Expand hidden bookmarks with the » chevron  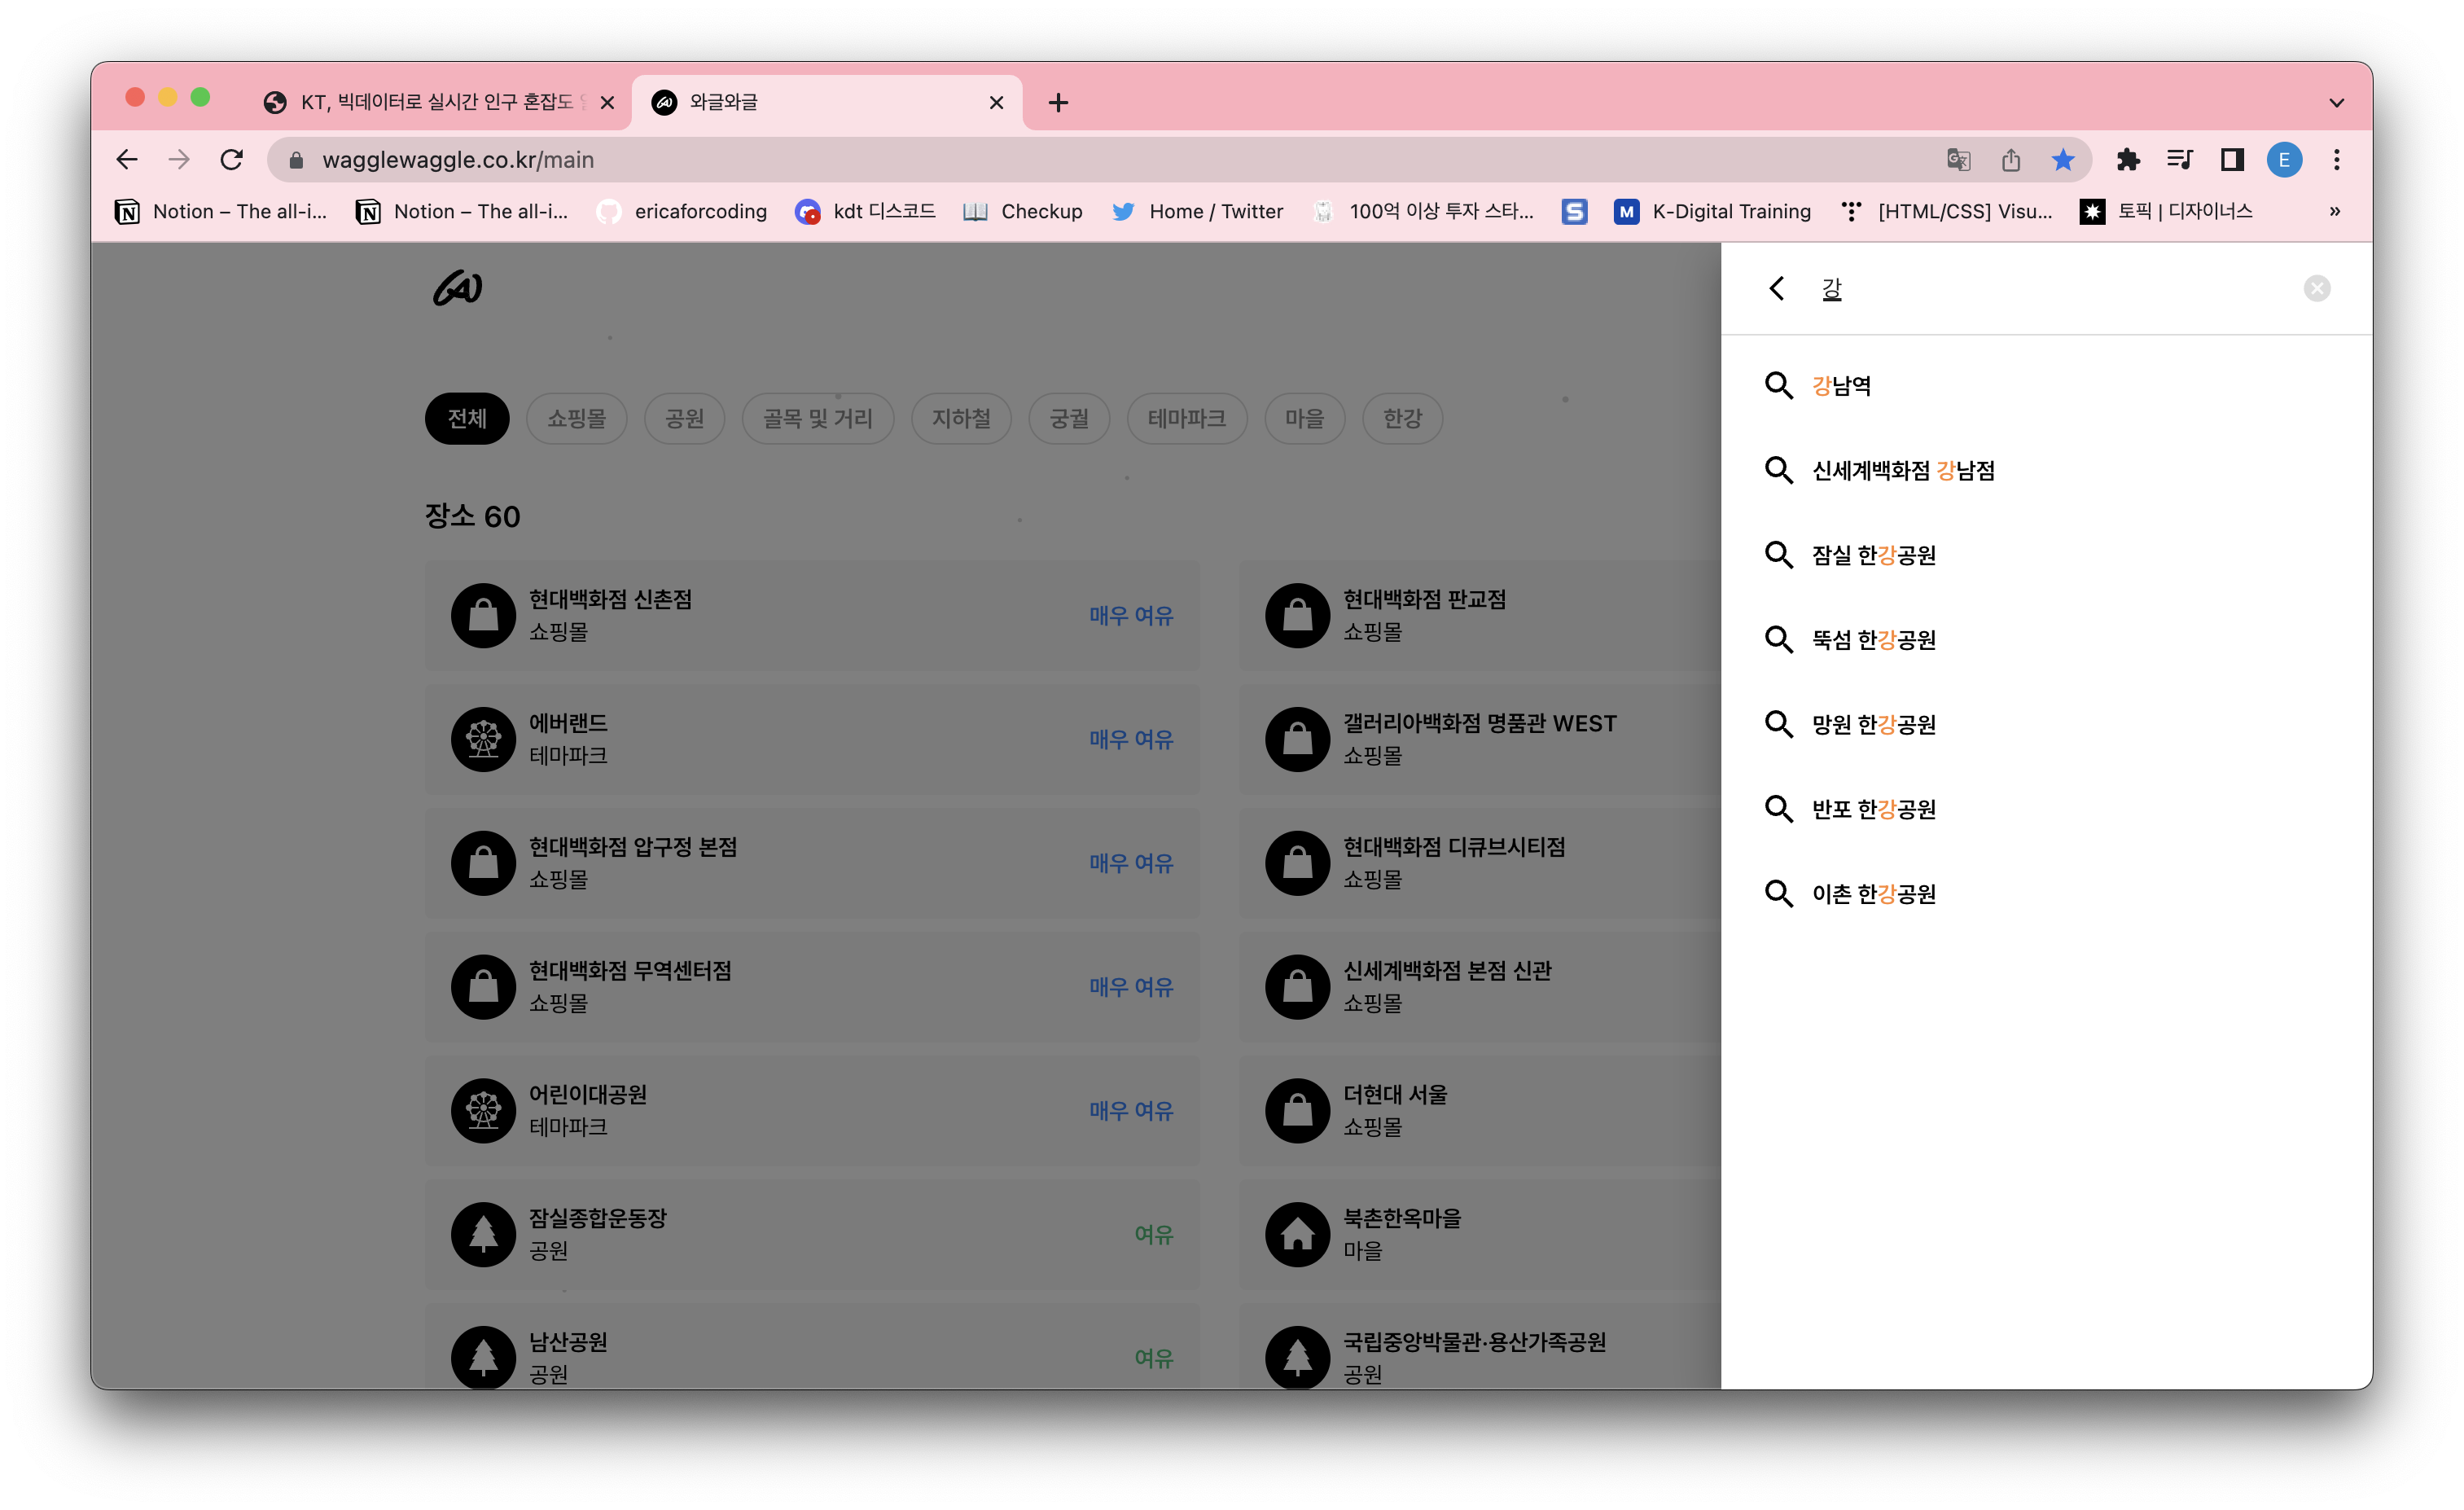(x=2334, y=212)
